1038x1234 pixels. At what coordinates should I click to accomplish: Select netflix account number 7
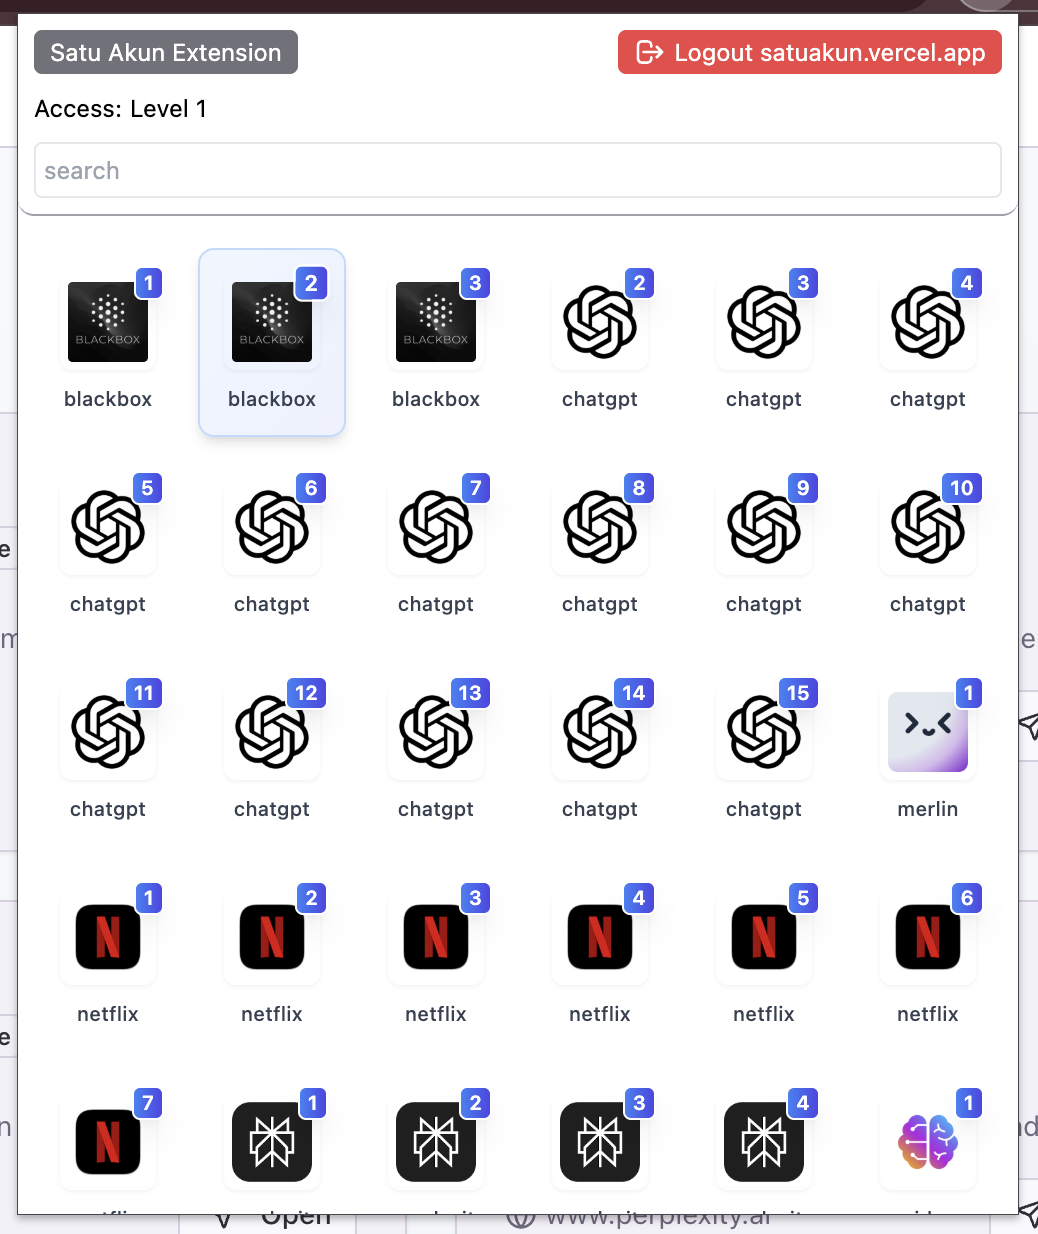(108, 1142)
